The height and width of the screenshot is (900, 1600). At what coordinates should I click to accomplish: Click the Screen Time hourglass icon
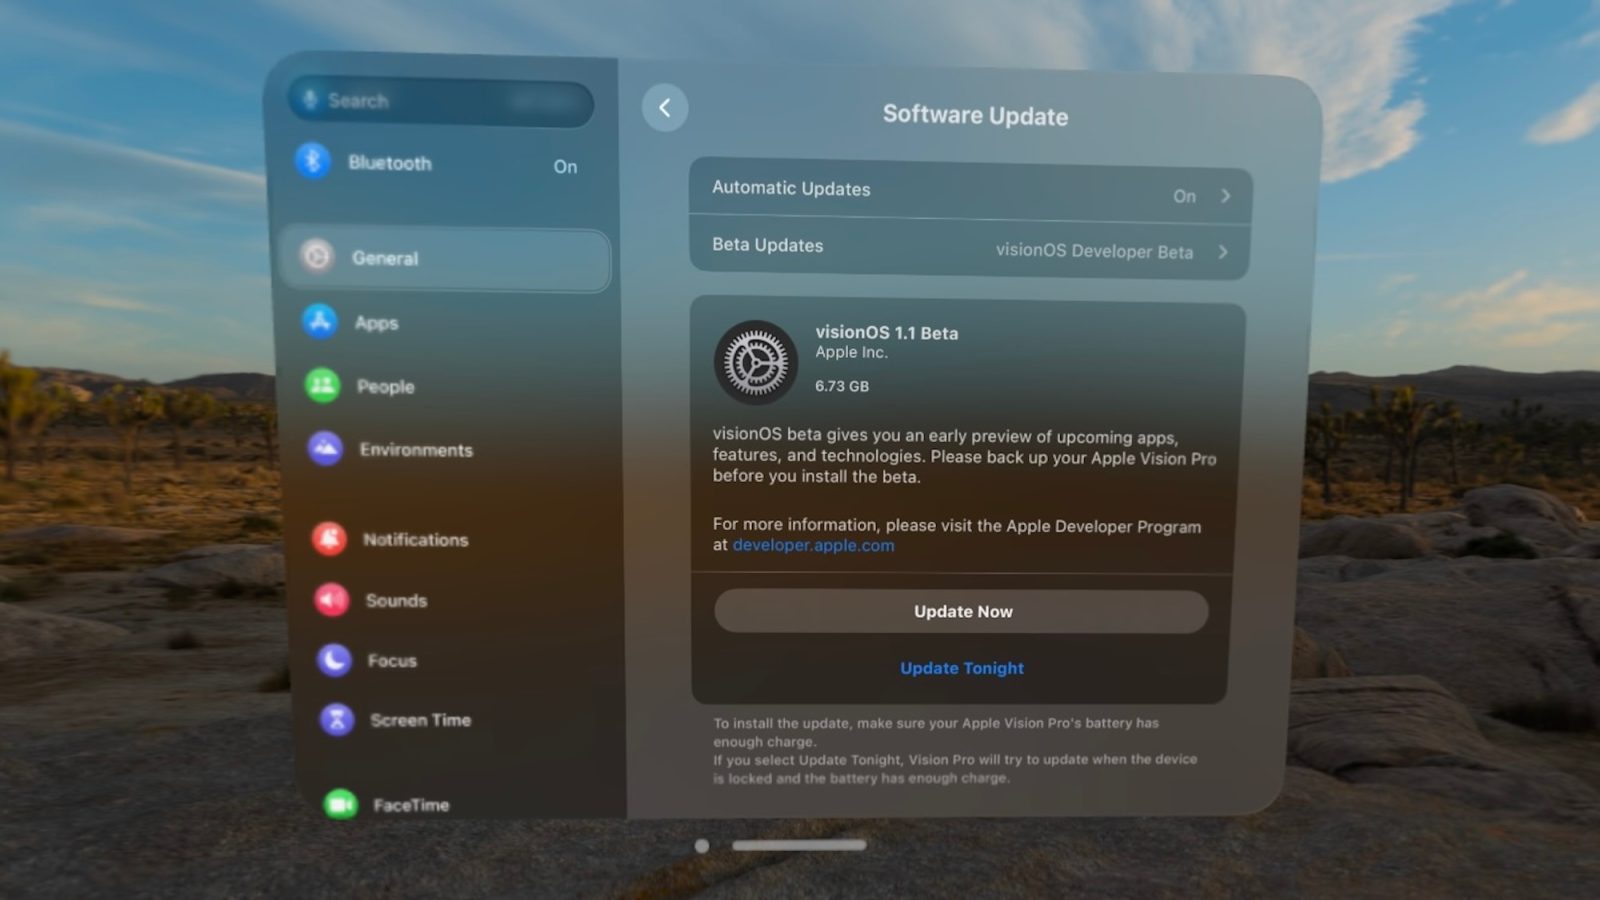coord(337,719)
